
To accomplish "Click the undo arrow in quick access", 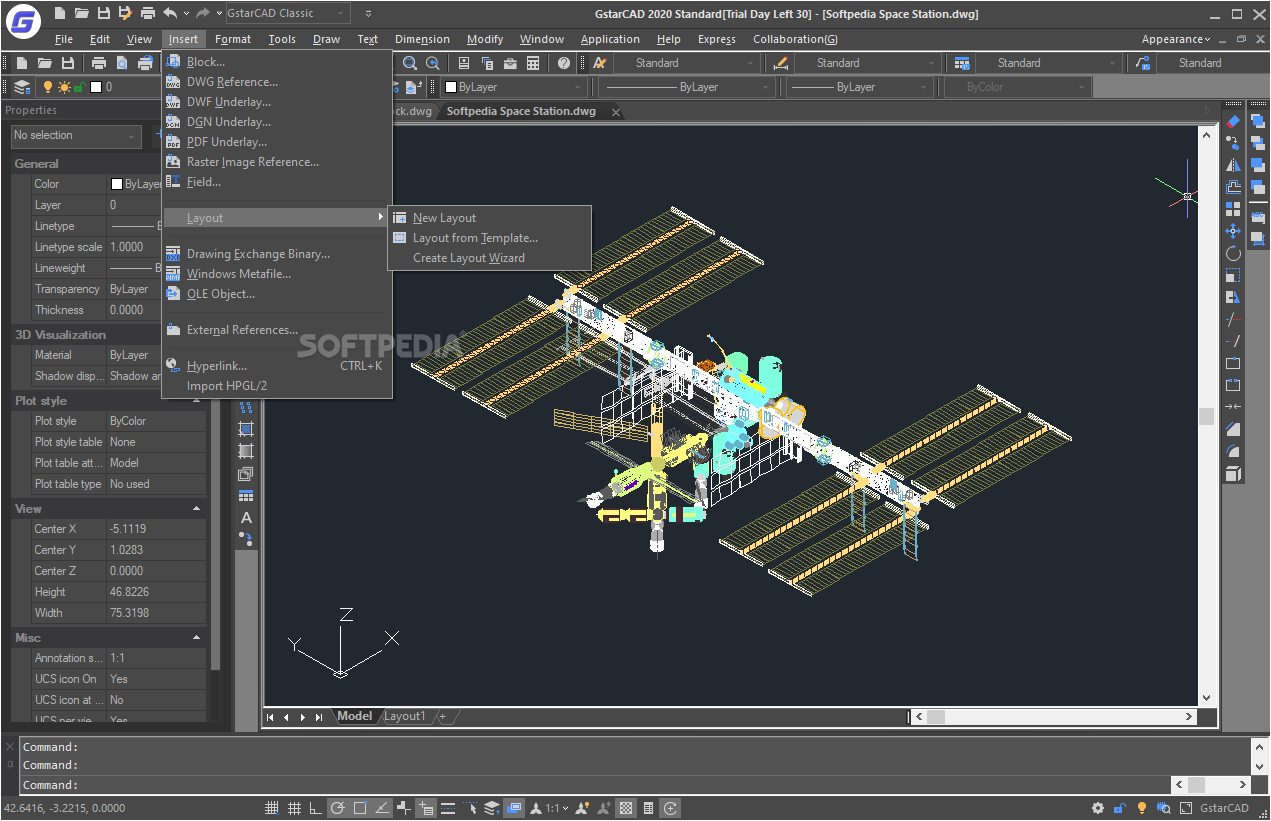I will click(170, 13).
